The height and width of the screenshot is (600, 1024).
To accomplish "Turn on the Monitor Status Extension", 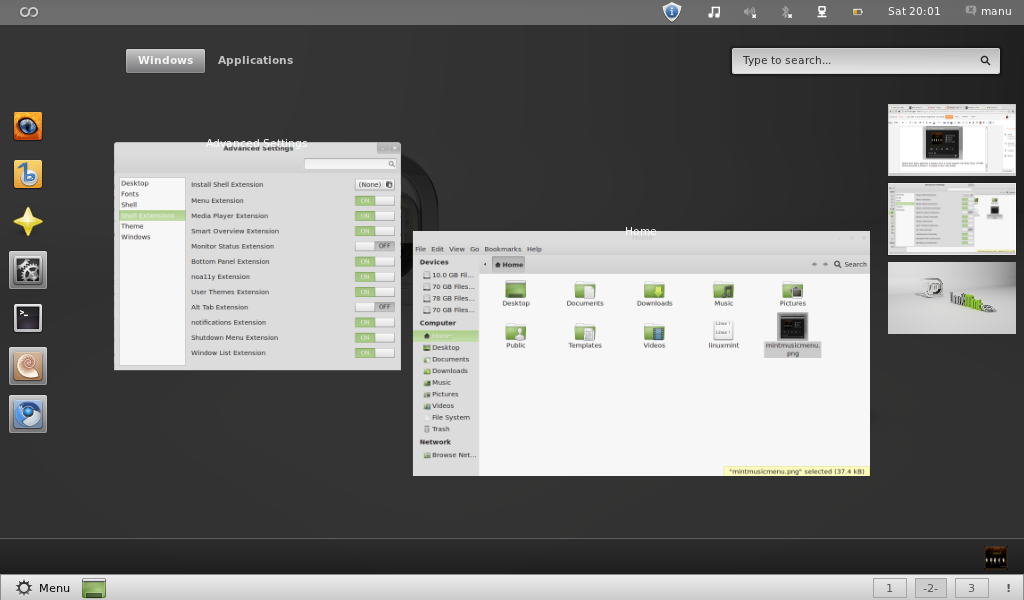I will [x=375, y=246].
